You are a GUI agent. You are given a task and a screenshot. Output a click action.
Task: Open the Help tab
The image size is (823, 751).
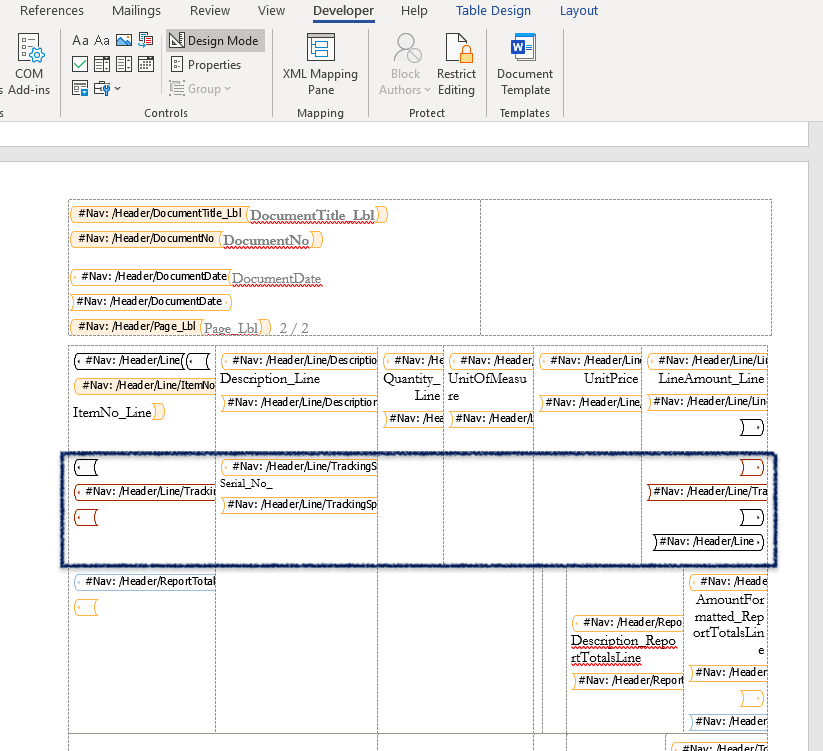(x=414, y=10)
